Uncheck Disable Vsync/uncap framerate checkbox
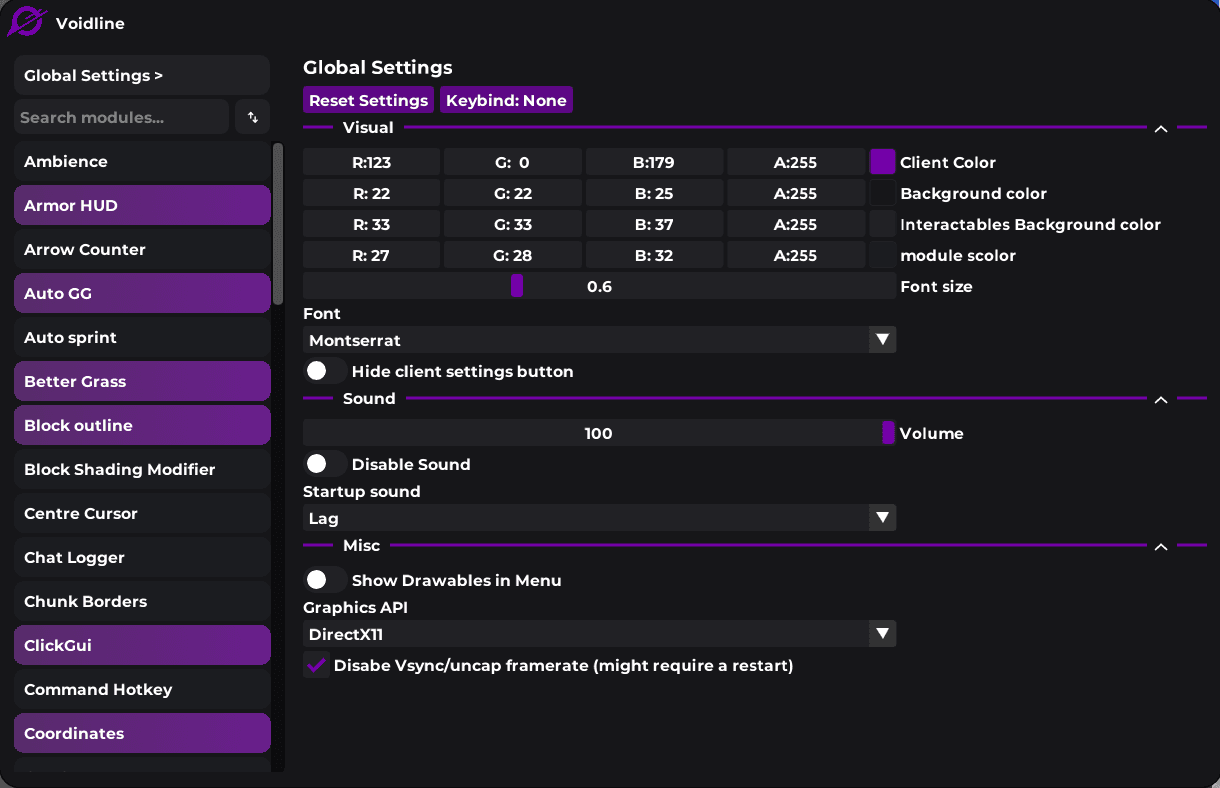 [317, 665]
